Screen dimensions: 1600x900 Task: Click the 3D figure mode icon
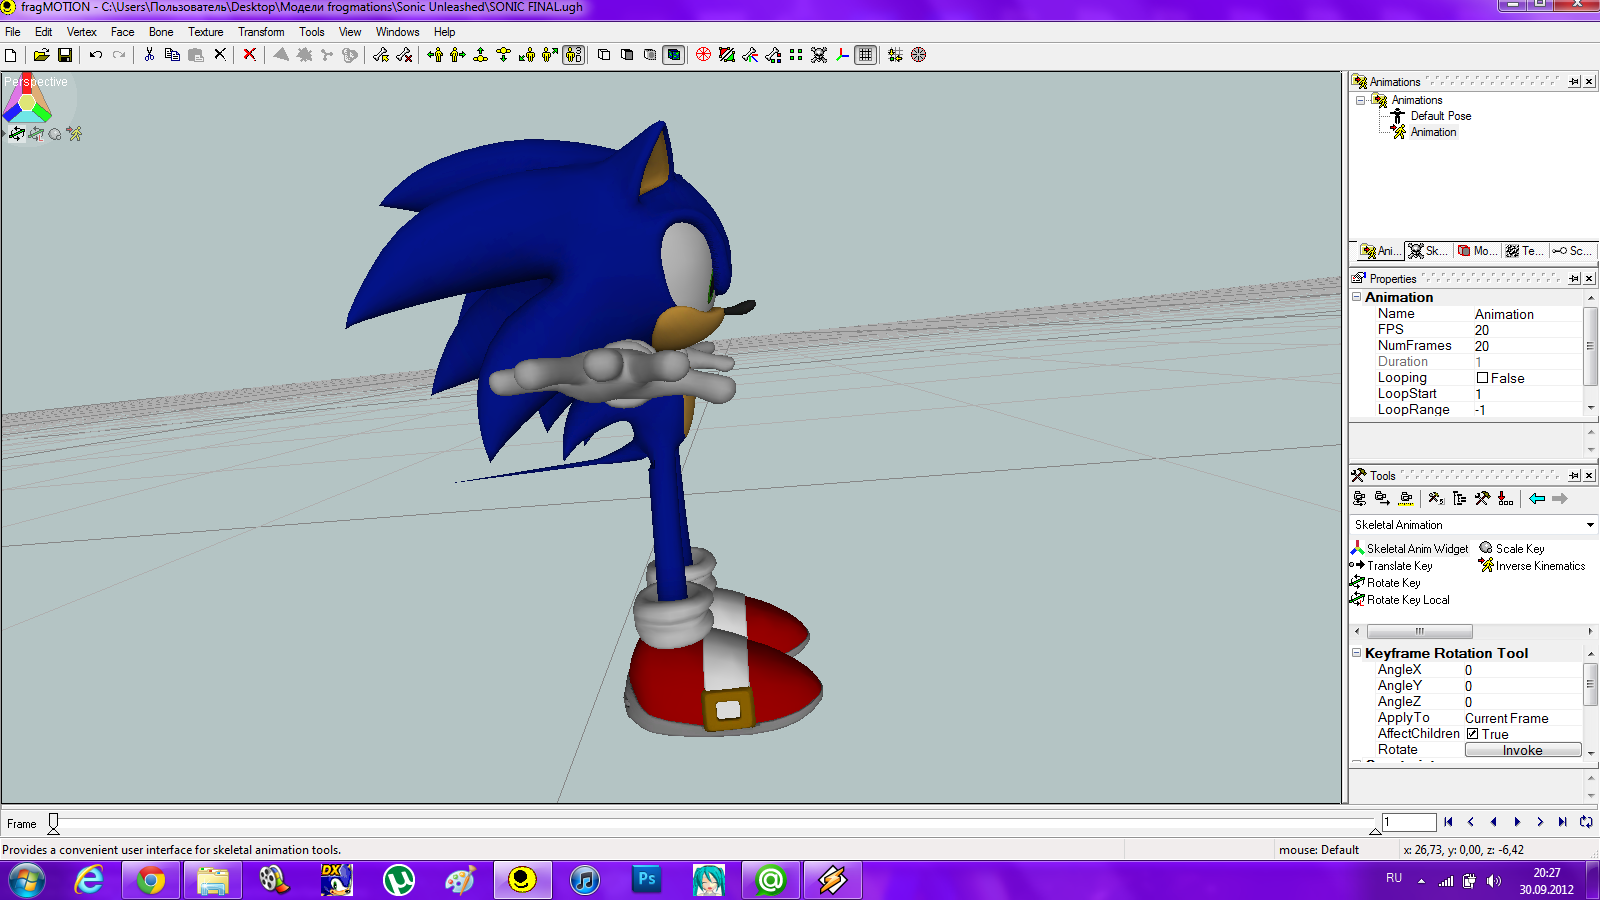[573, 55]
